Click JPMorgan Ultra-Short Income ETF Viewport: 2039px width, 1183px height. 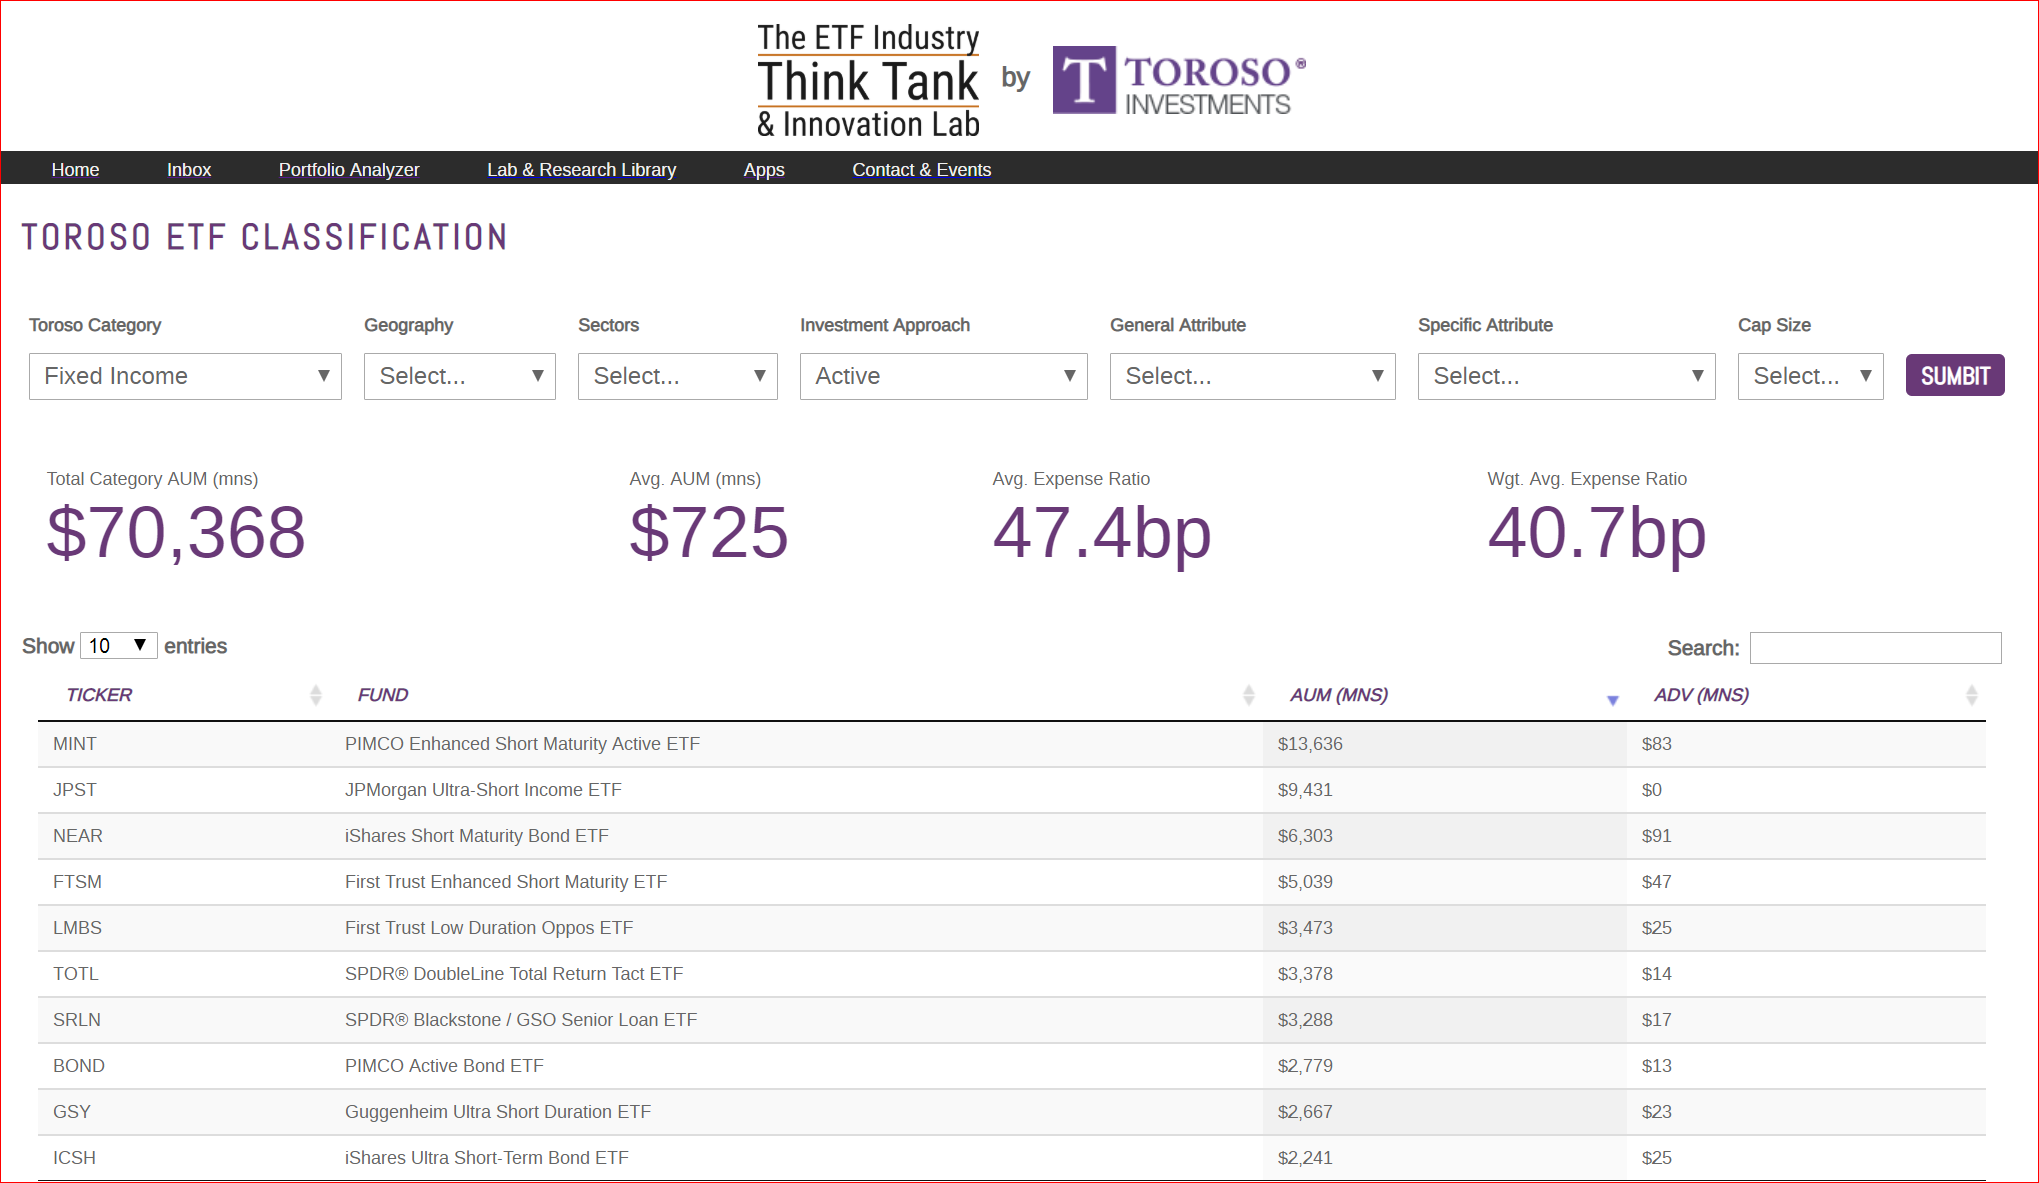point(483,790)
